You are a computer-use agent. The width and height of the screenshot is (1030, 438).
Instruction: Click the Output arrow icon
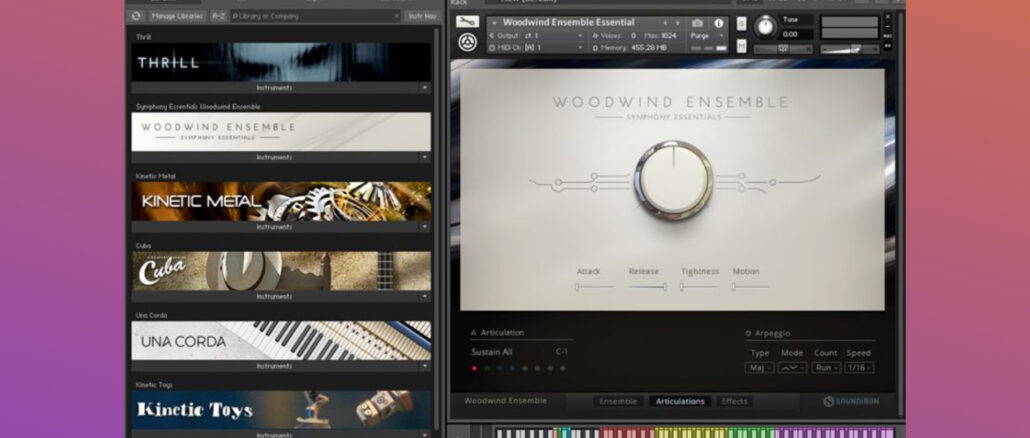click(492, 35)
